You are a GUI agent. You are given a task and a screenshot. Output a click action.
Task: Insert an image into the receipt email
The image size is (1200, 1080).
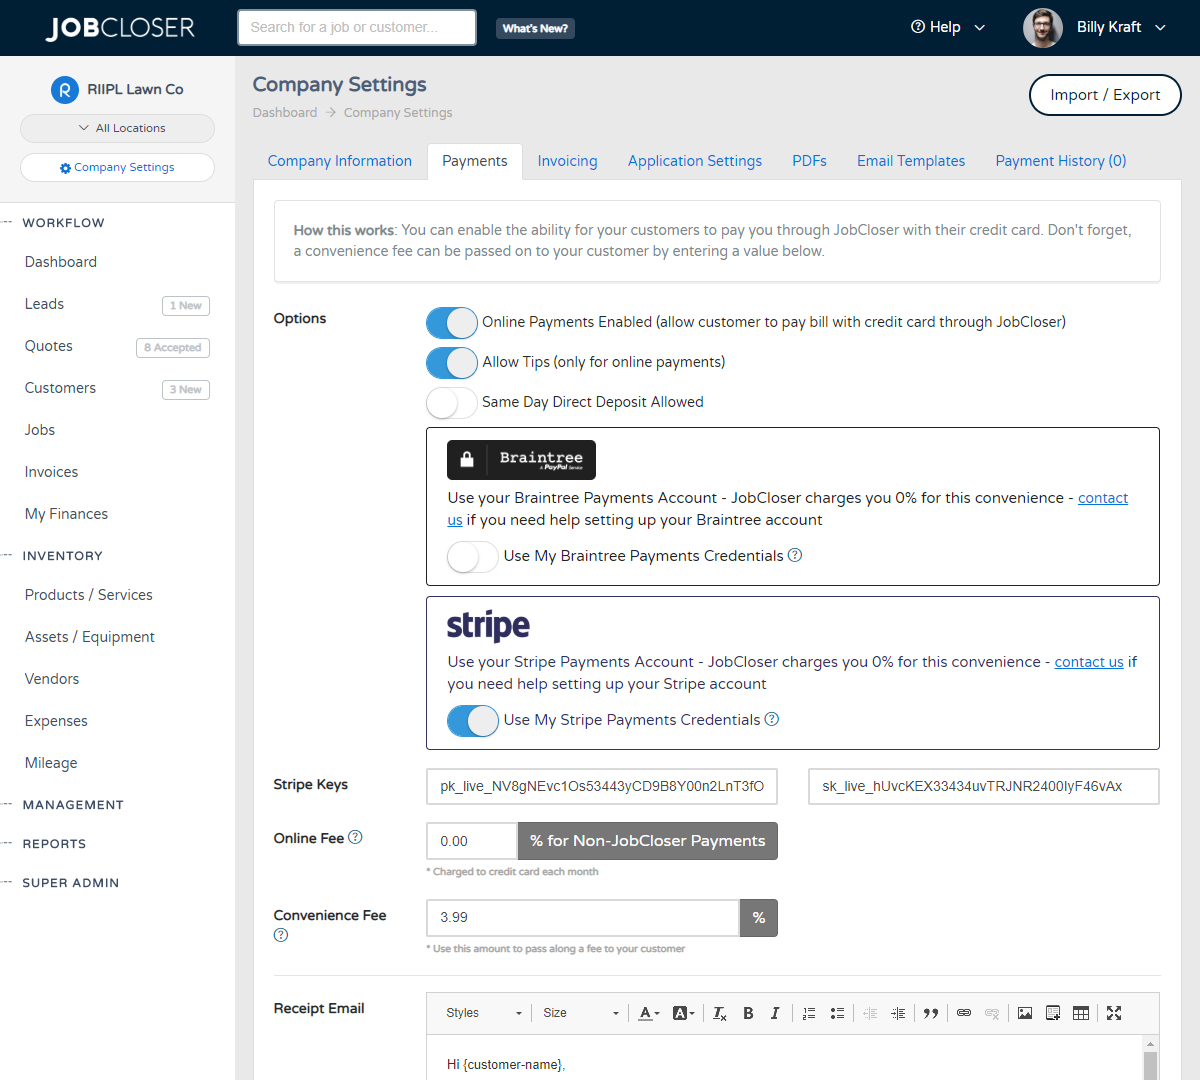(x=1024, y=1013)
